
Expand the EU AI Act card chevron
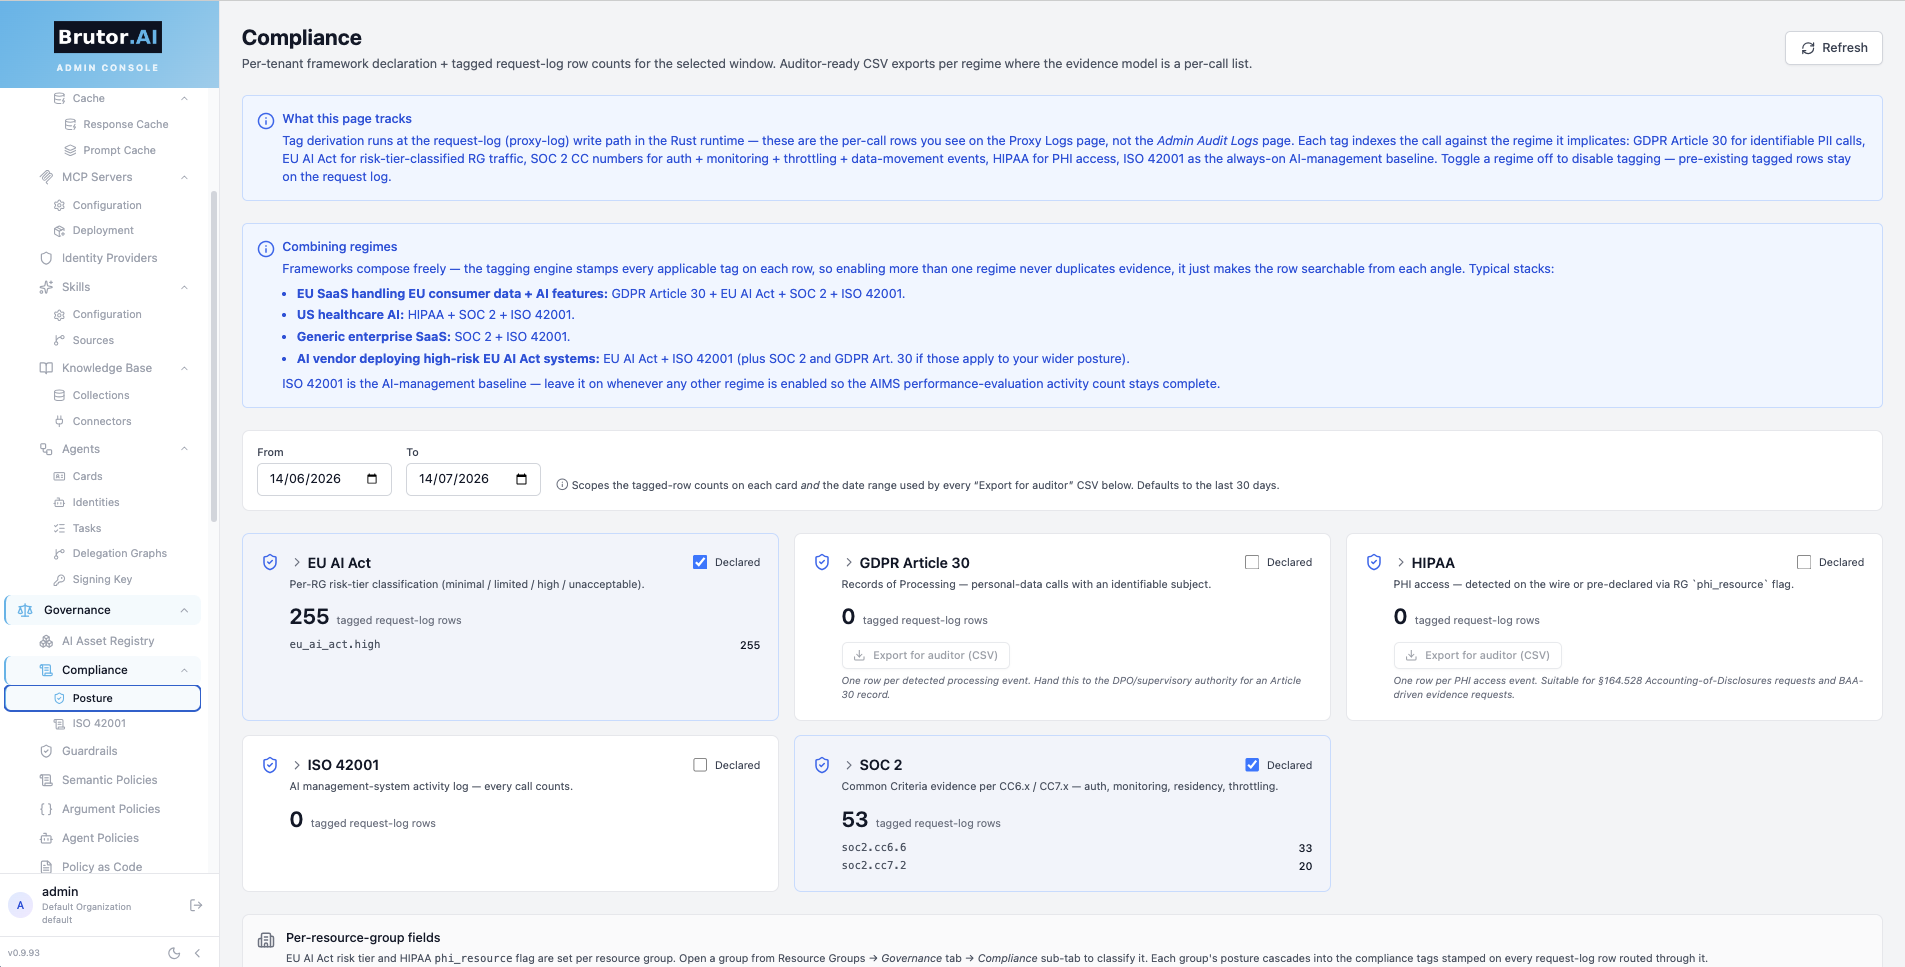tap(297, 563)
